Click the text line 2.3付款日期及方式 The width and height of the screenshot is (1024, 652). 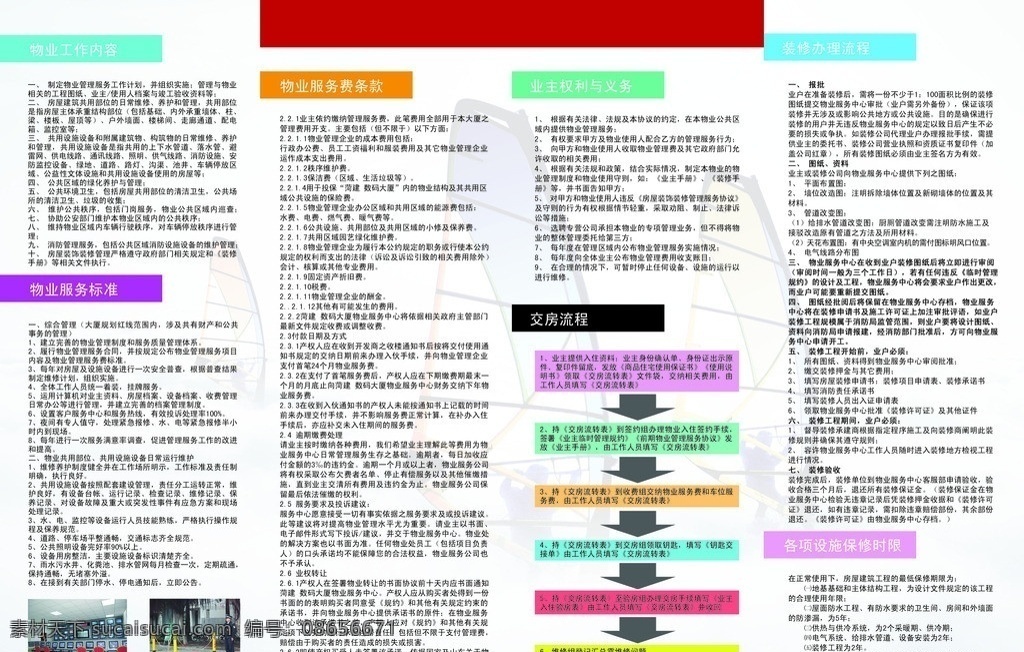tap(313, 336)
